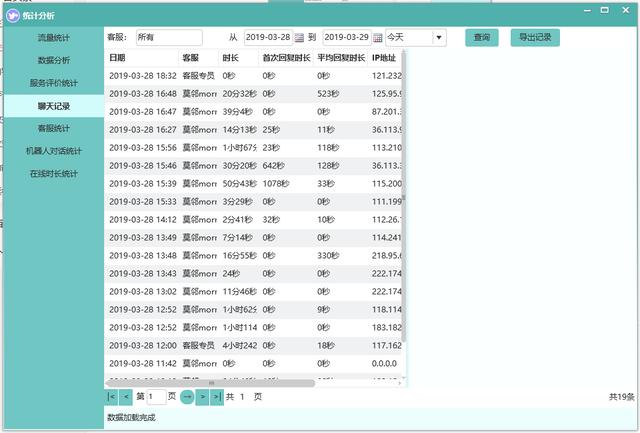This screenshot has height=433, width=640.
Task: Select the row dated 2019-03-28 14:12
Action: pos(253,220)
